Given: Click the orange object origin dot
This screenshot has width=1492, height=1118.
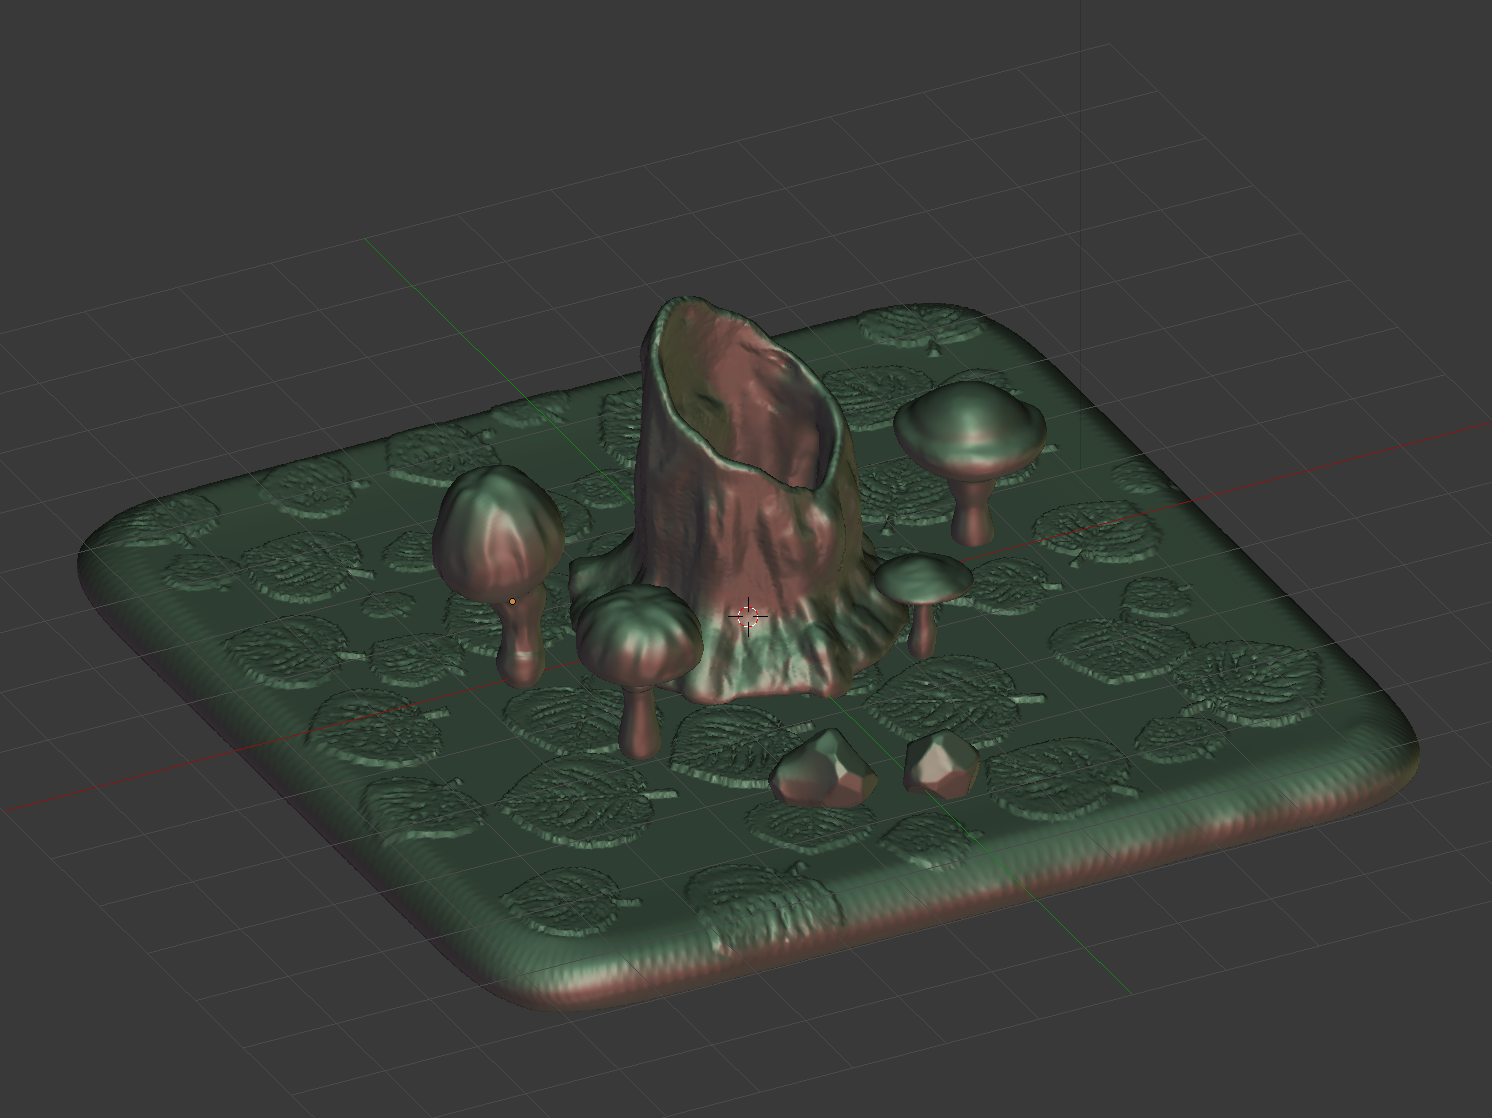Looking at the screenshot, I should click(x=513, y=601).
